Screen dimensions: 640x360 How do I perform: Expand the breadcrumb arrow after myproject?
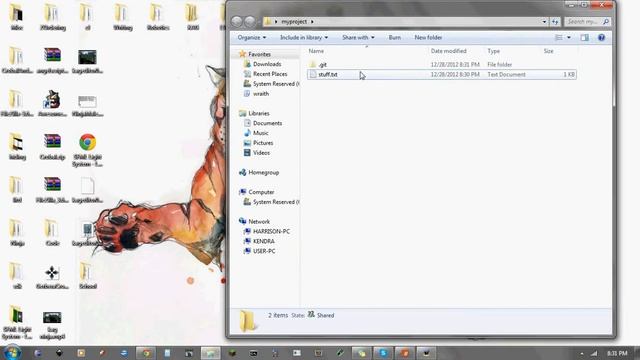coord(312,22)
